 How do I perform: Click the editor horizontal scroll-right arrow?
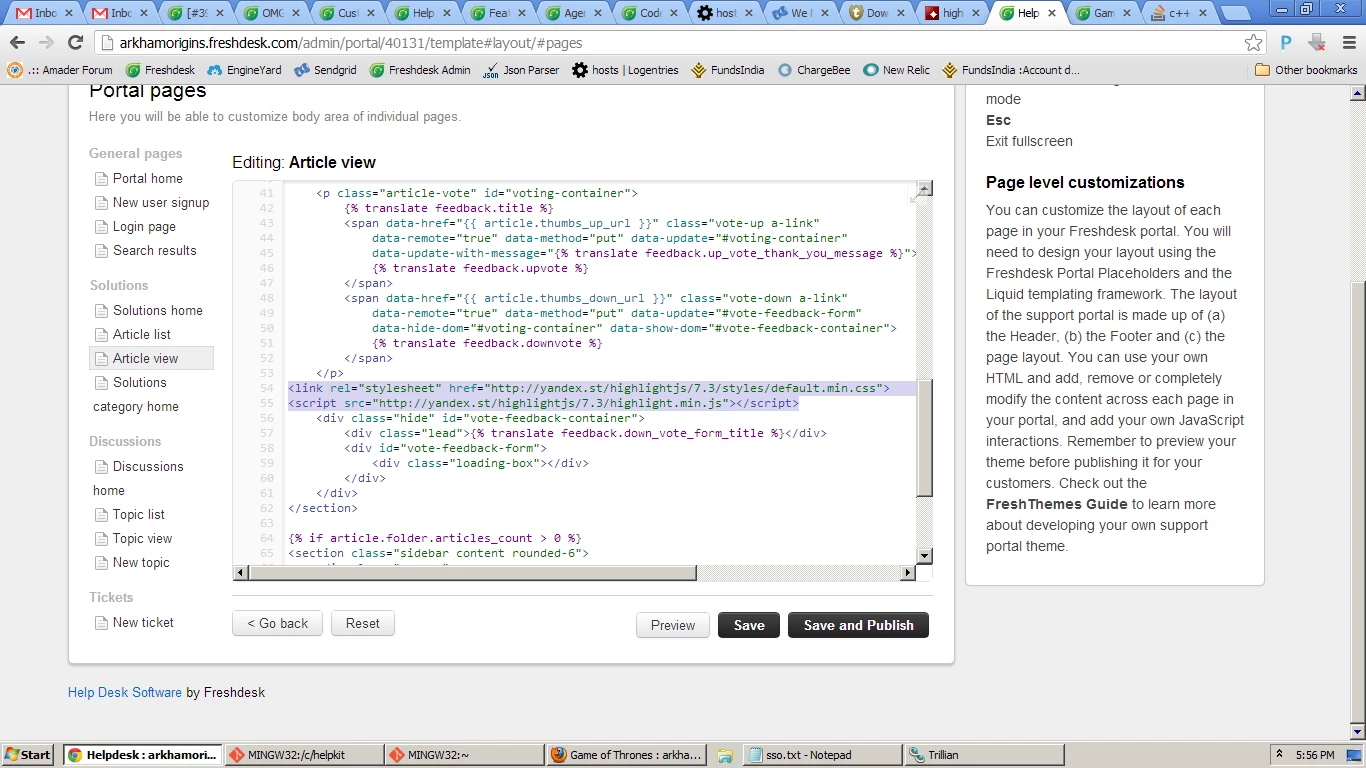(x=908, y=573)
